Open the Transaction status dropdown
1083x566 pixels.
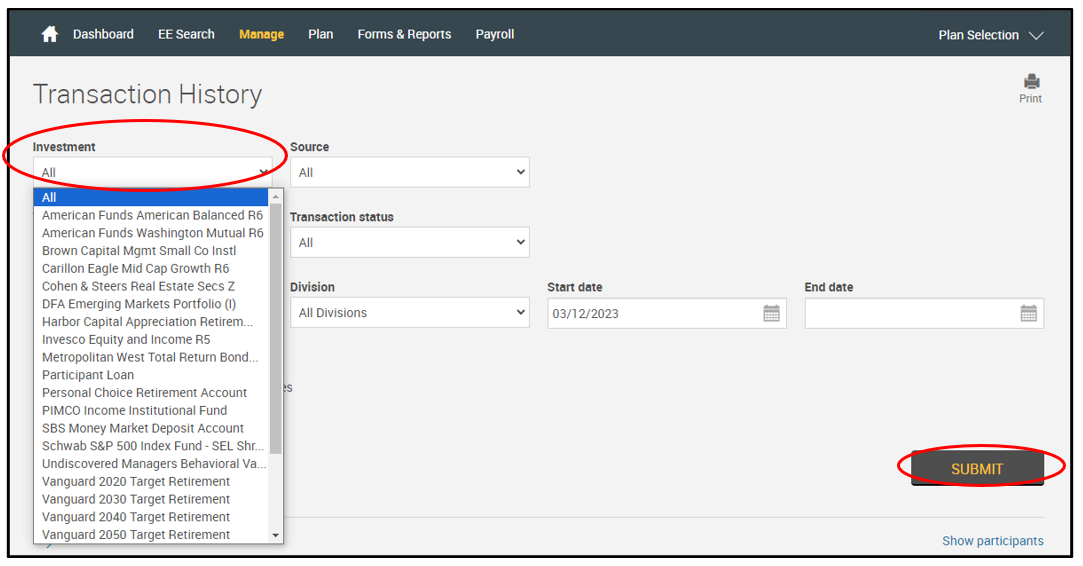tap(409, 242)
